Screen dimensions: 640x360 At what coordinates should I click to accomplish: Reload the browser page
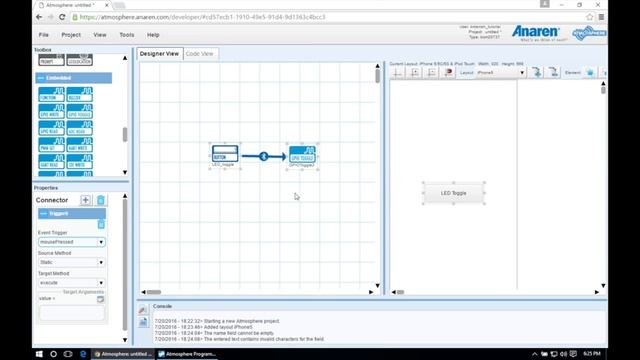point(62,17)
